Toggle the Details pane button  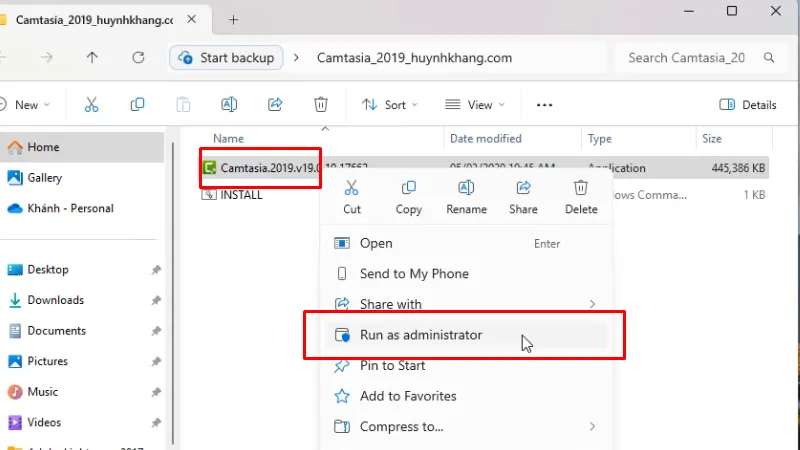click(748, 105)
